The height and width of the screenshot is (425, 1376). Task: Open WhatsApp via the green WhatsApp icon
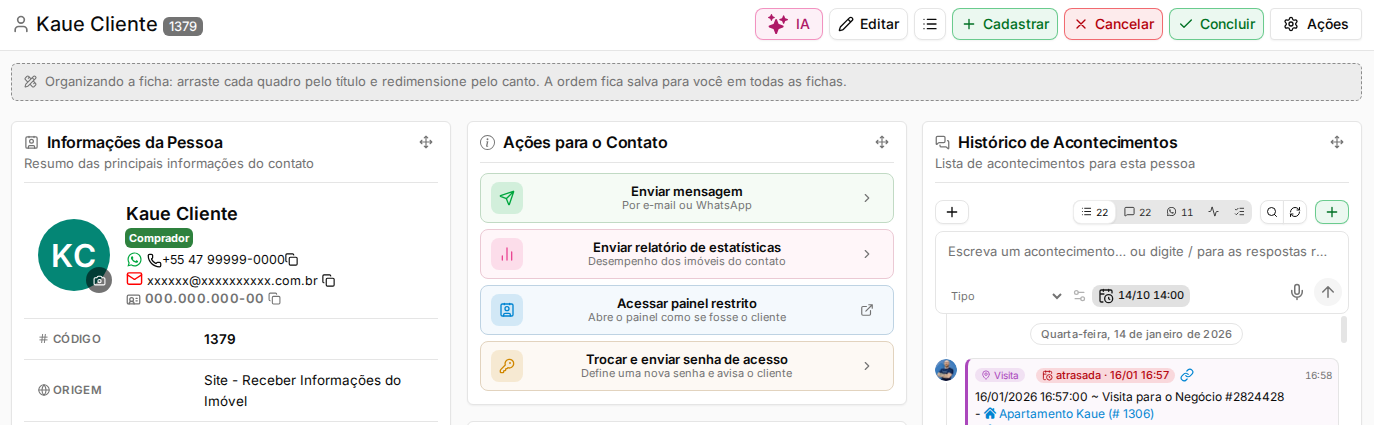(135, 260)
